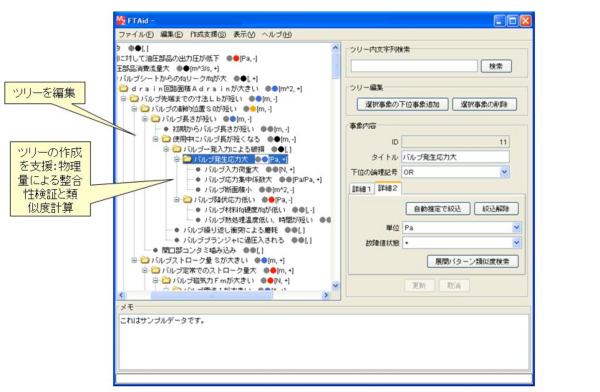Collapse the バルブ発生応力大 node

(x=177, y=159)
